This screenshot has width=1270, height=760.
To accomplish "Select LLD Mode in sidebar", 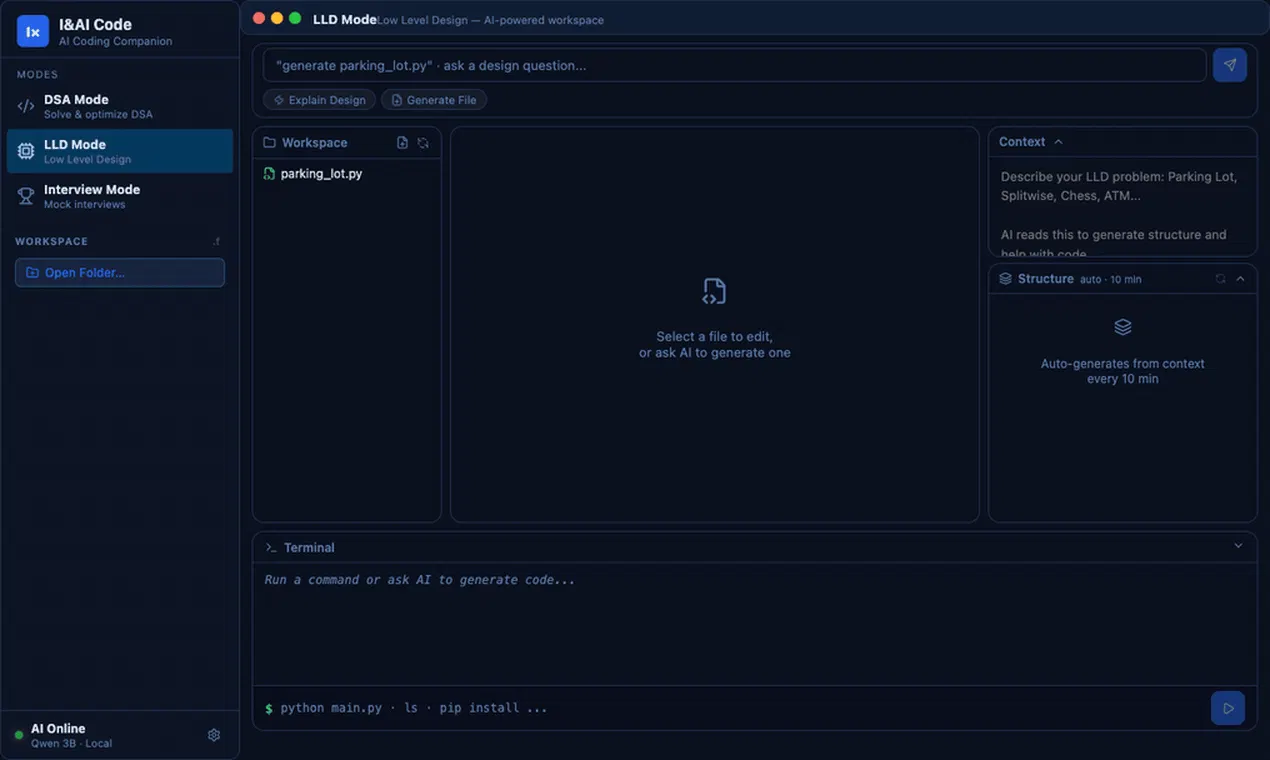I will coord(120,151).
